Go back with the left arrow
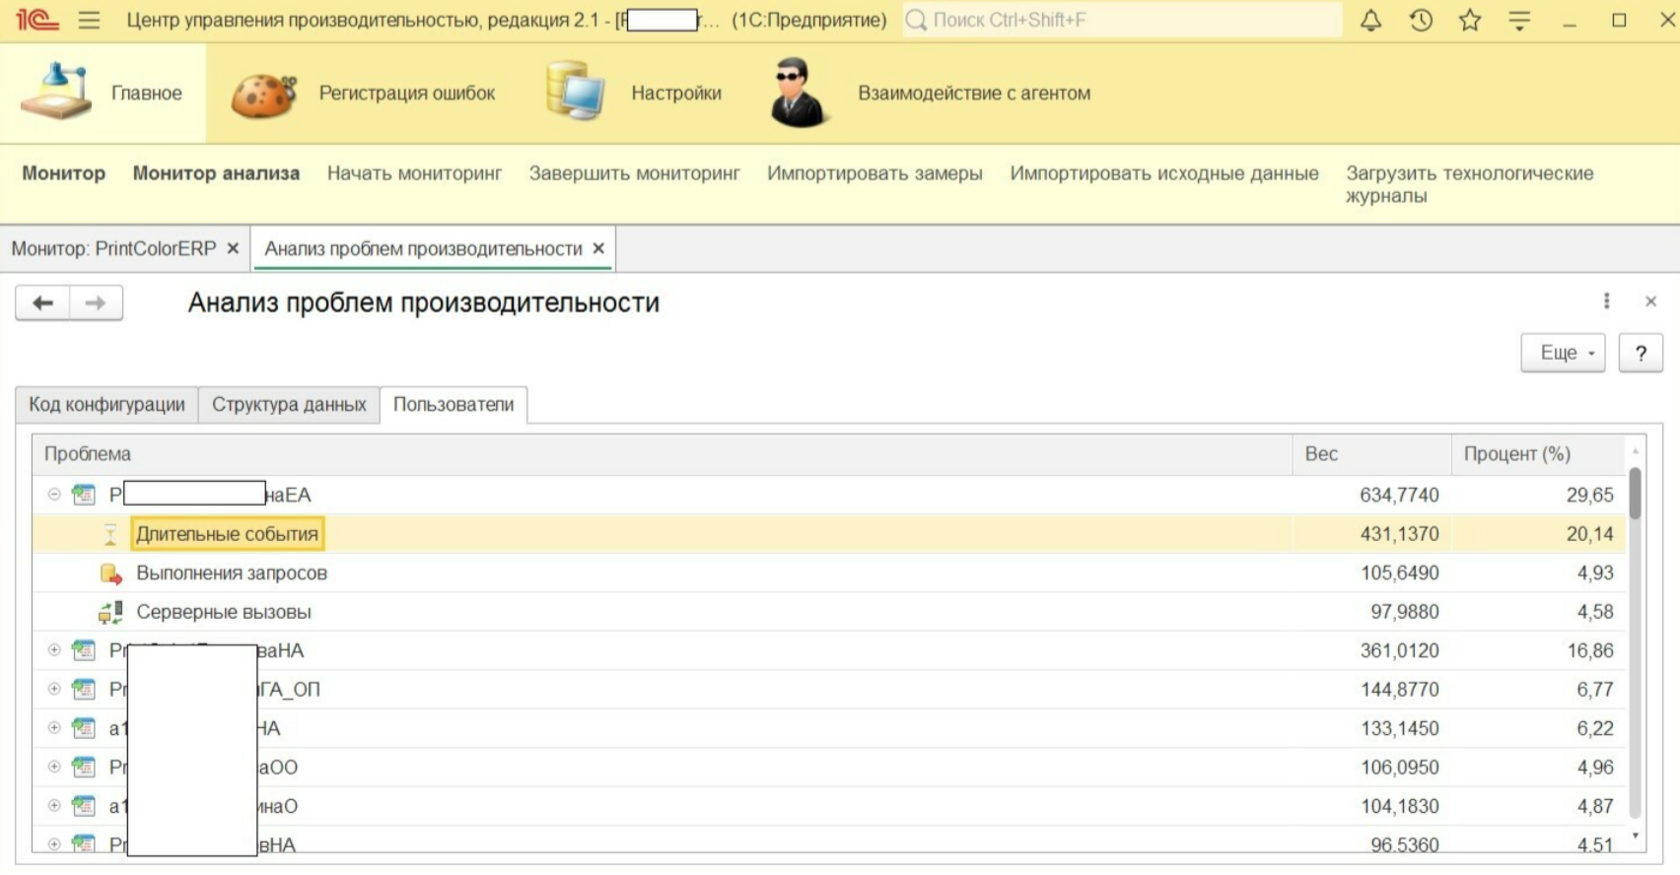Viewport: 1680px width, 875px height. coord(43,303)
